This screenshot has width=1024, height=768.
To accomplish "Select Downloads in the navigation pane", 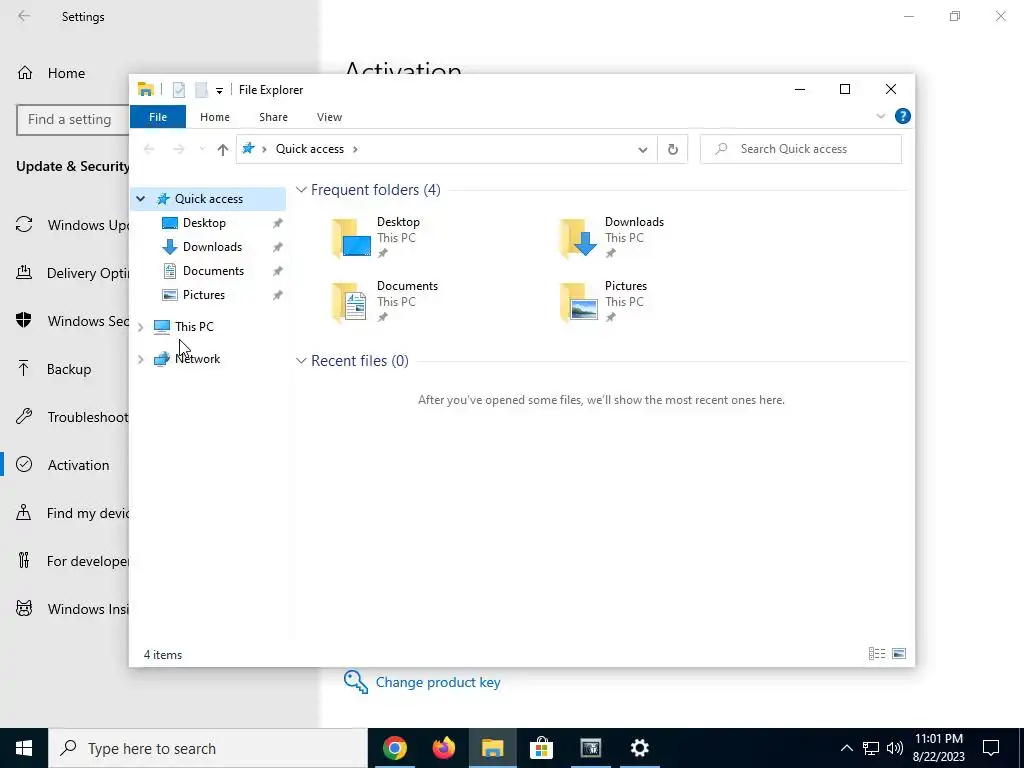I will (212, 247).
